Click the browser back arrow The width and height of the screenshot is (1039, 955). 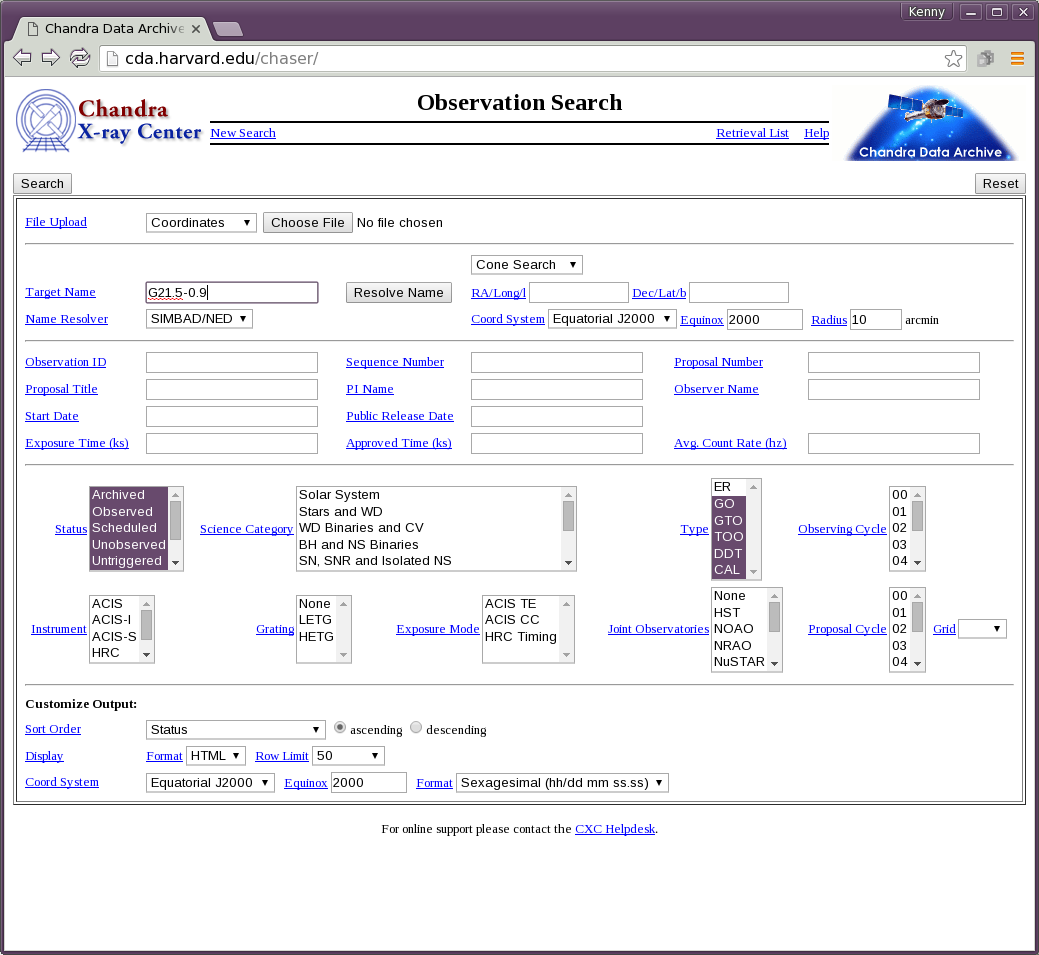(x=22, y=58)
